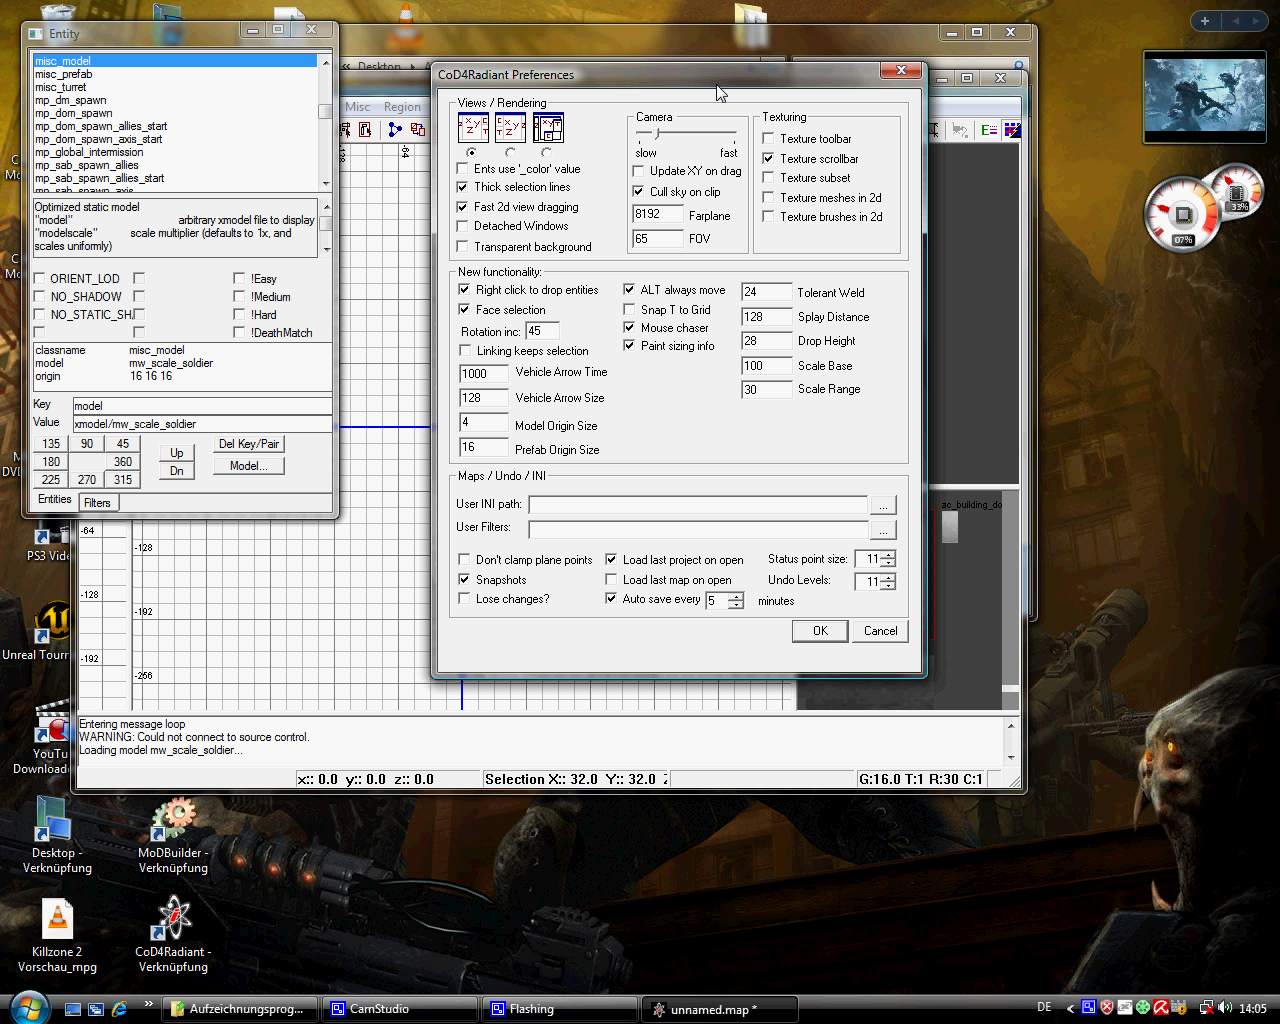Switch to the CamStudio taskbar item
This screenshot has height=1024, width=1280.
click(400, 1009)
